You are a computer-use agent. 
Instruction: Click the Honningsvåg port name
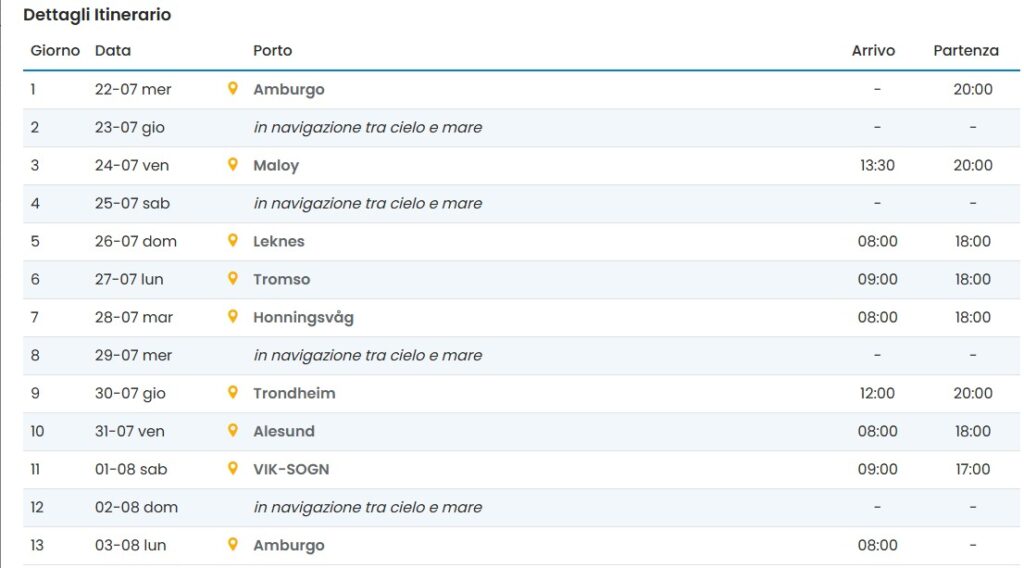point(303,318)
